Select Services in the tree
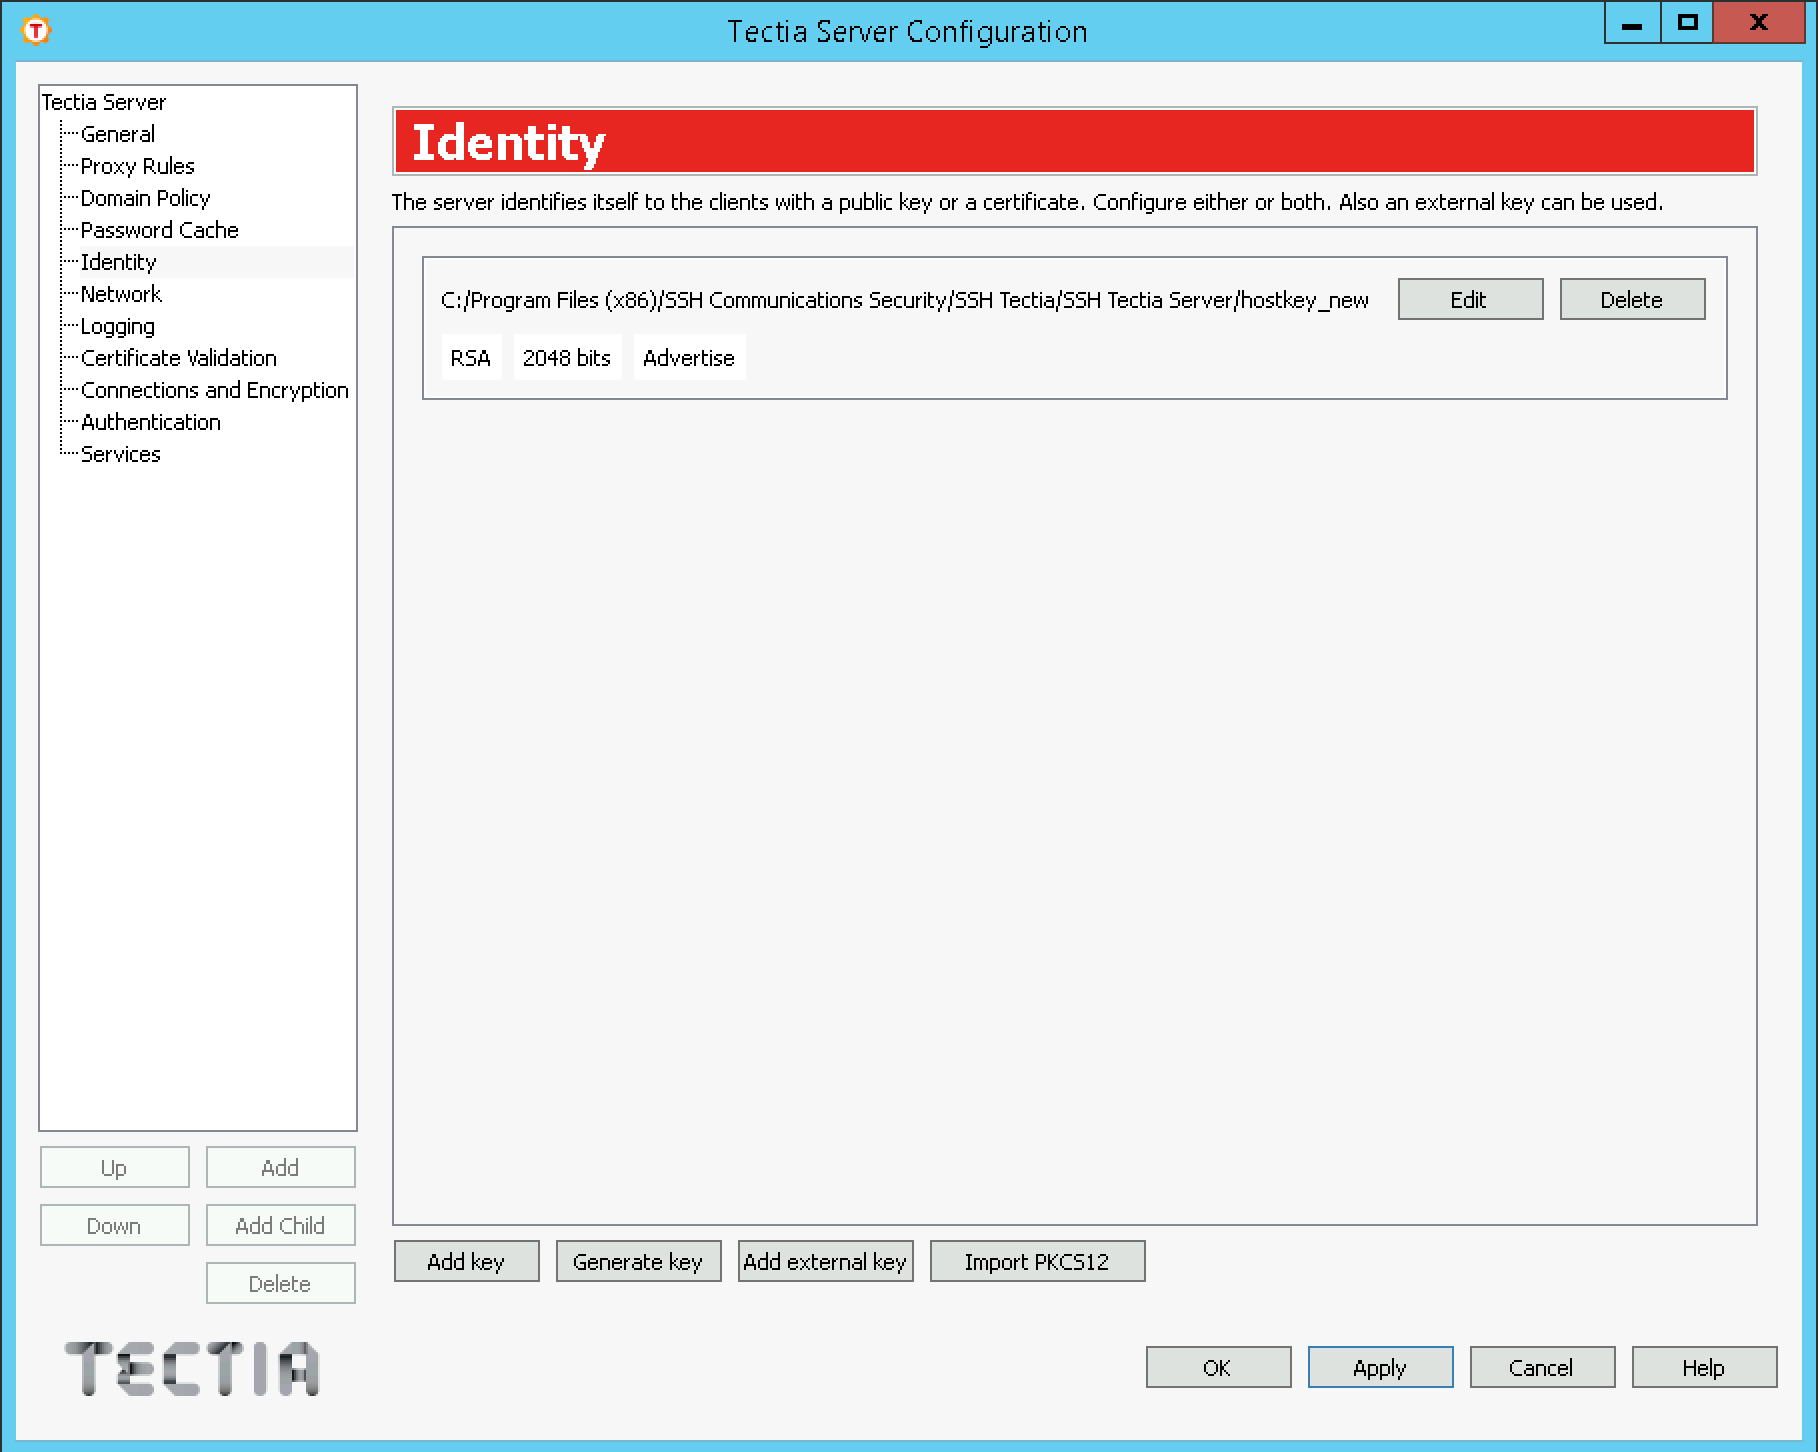The image size is (1818, 1452). 120,454
